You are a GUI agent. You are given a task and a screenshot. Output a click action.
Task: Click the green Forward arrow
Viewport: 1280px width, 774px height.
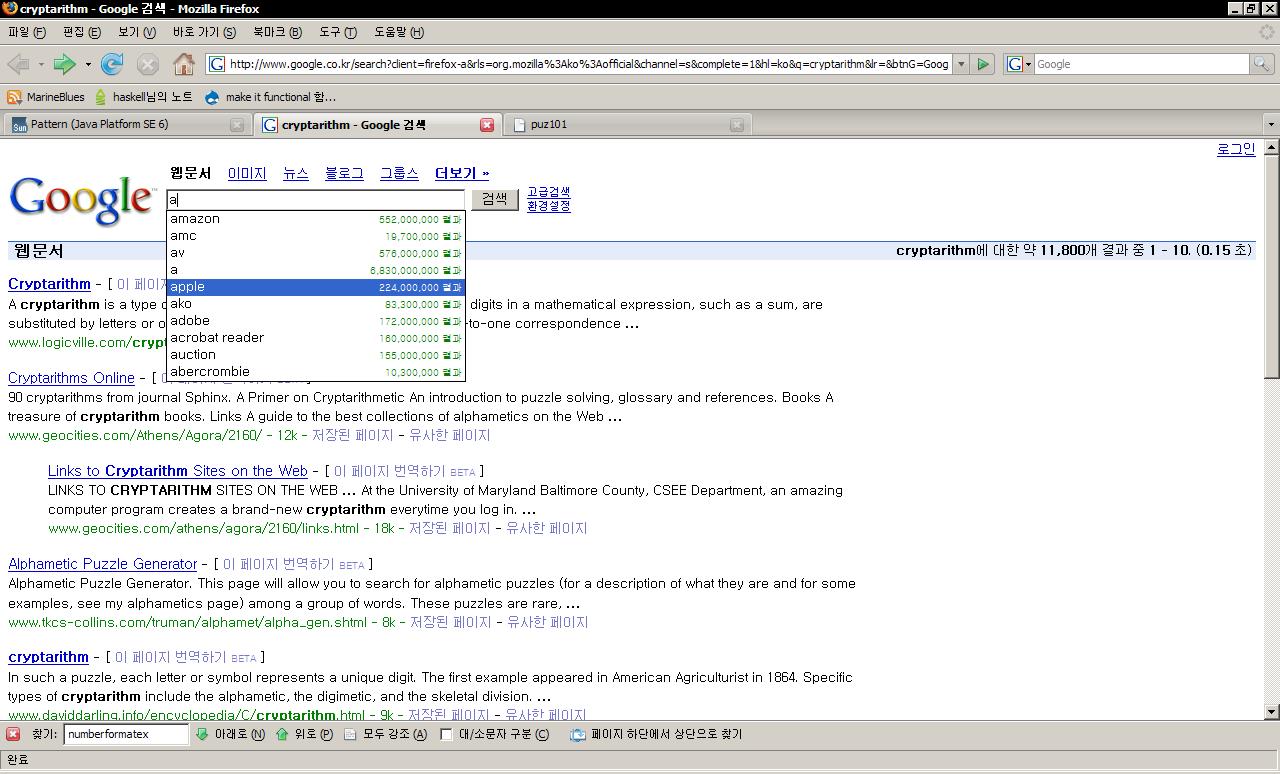tap(64, 64)
